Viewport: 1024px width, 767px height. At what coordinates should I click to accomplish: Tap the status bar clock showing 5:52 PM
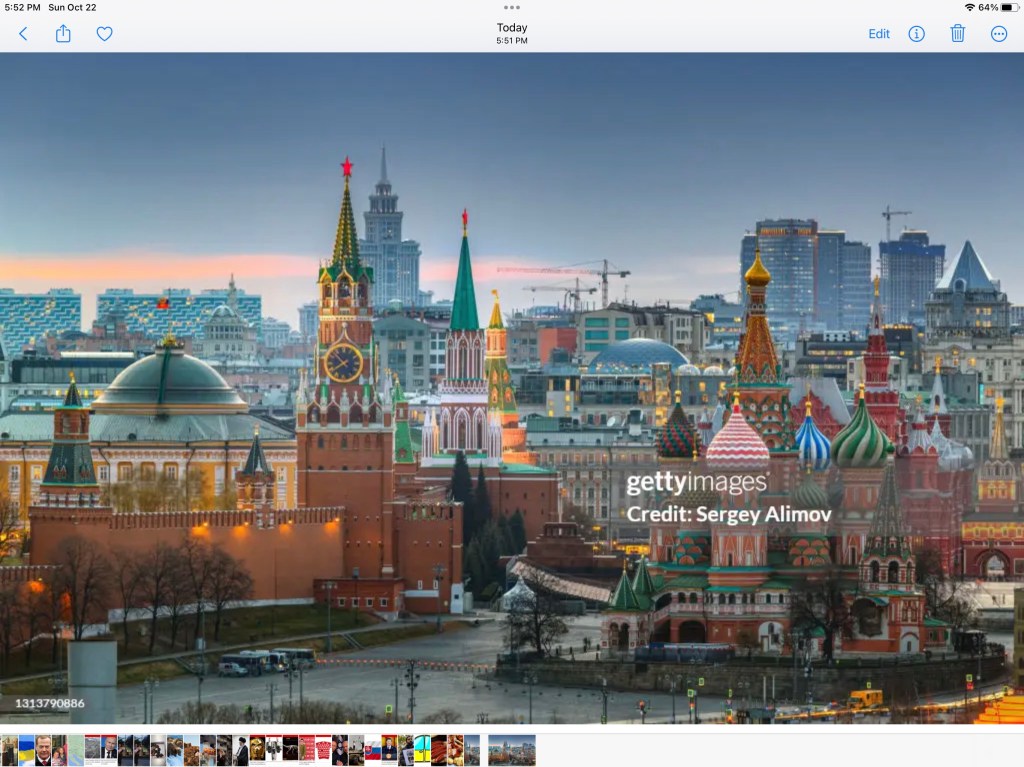[22, 7]
